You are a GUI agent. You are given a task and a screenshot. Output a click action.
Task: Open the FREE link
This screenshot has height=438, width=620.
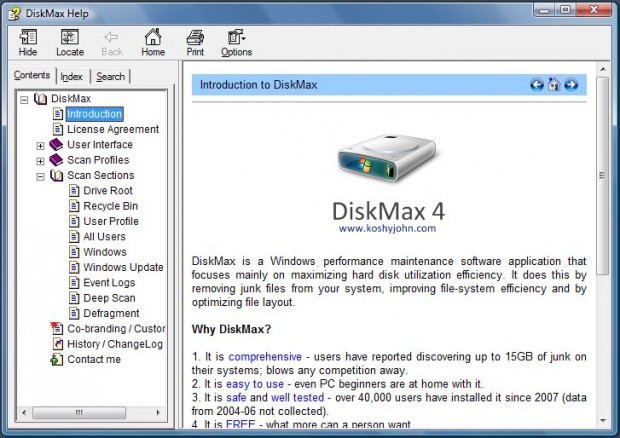pos(240,425)
